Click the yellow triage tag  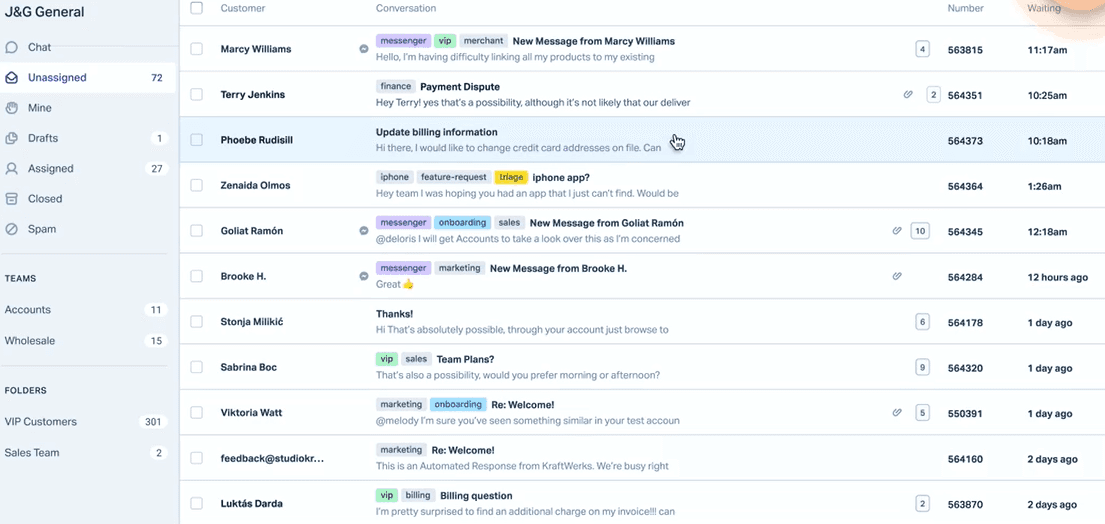click(x=511, y=177)
